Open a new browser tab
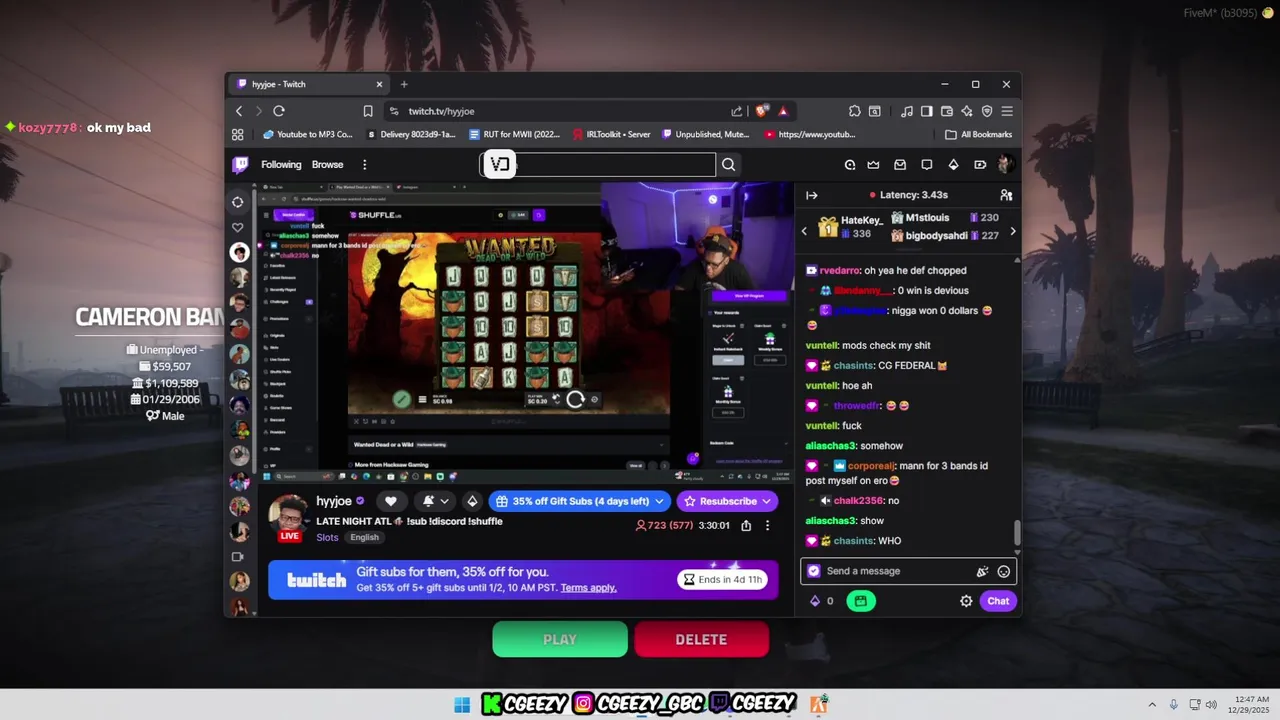Screen dimensions: 1280x720 [x=404, y=84]
